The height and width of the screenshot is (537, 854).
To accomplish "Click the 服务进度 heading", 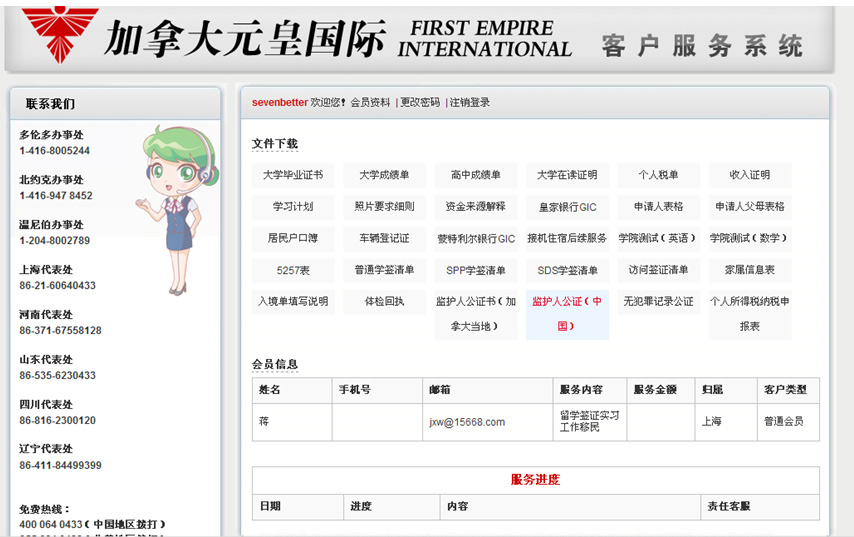I will pos(535,480).
